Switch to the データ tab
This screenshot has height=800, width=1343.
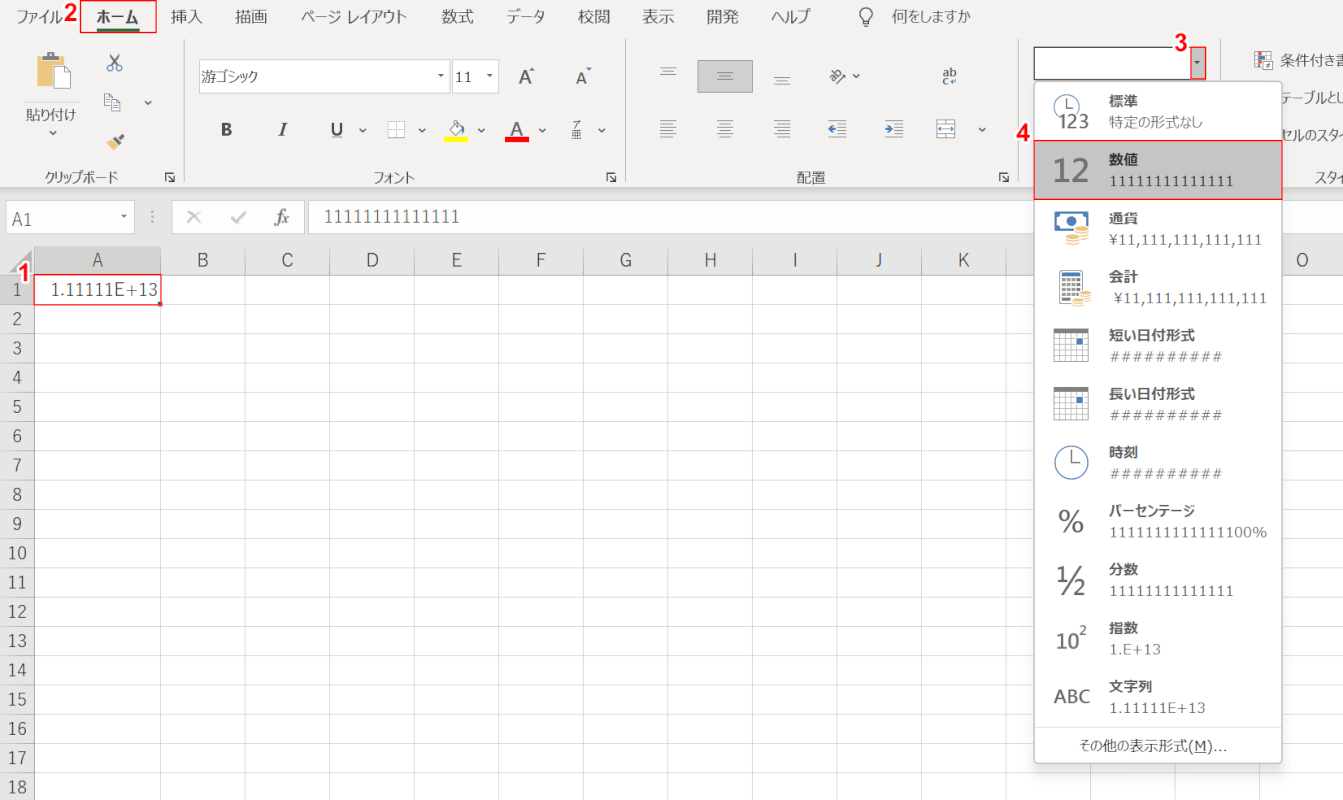(x=526, y=17)
